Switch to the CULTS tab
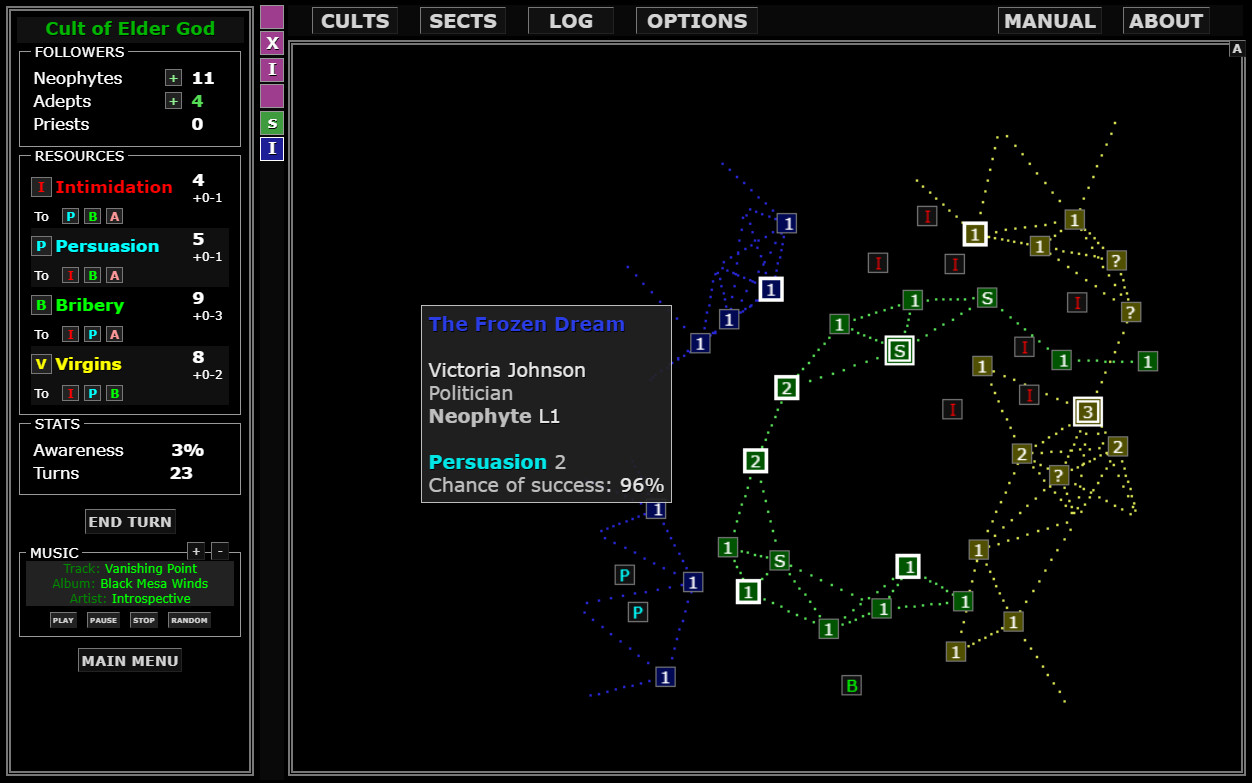Image resolution: width=1252 pixels, height=783 pixels. click(355, 20)
